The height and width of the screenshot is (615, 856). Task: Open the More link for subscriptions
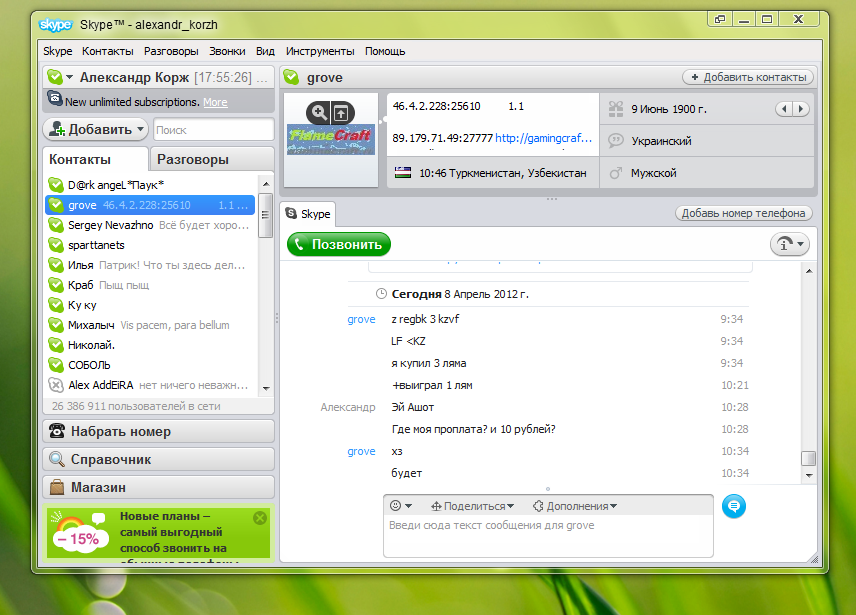click(215, 102)
